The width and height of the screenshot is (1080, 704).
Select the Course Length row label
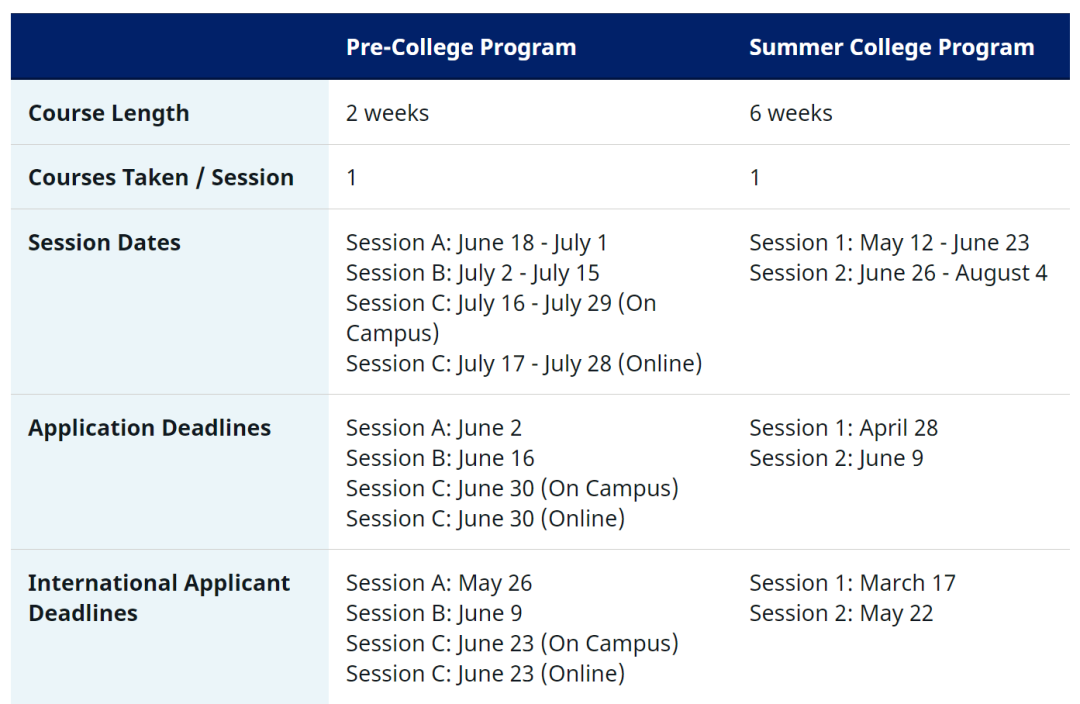click(108, 113)
